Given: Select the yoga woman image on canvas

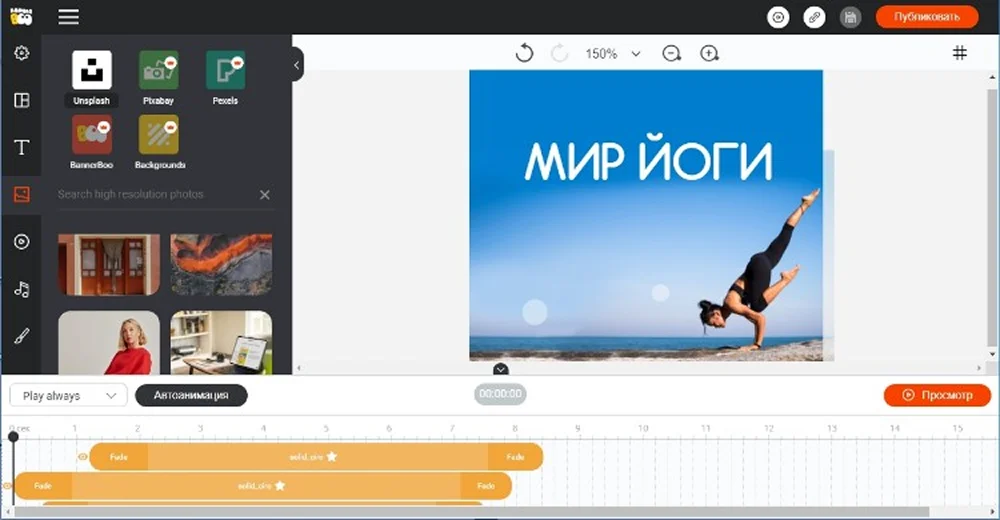Looking at the screenshot, I should click(759, 269).
